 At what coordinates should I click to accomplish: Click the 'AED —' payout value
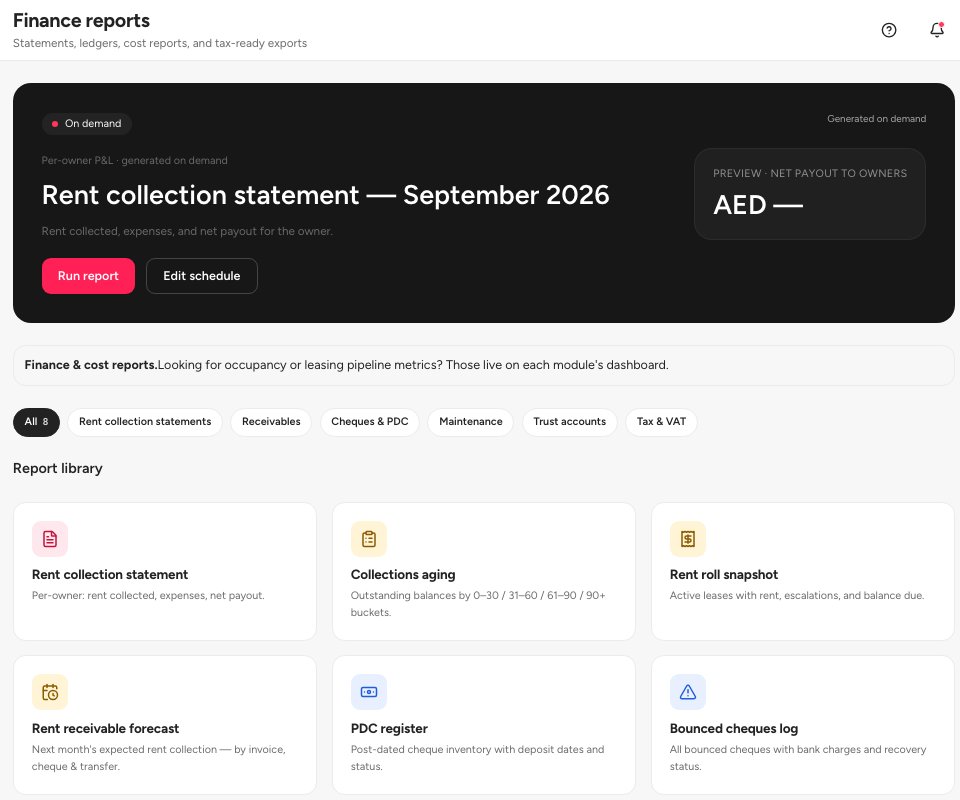point(758,205)
